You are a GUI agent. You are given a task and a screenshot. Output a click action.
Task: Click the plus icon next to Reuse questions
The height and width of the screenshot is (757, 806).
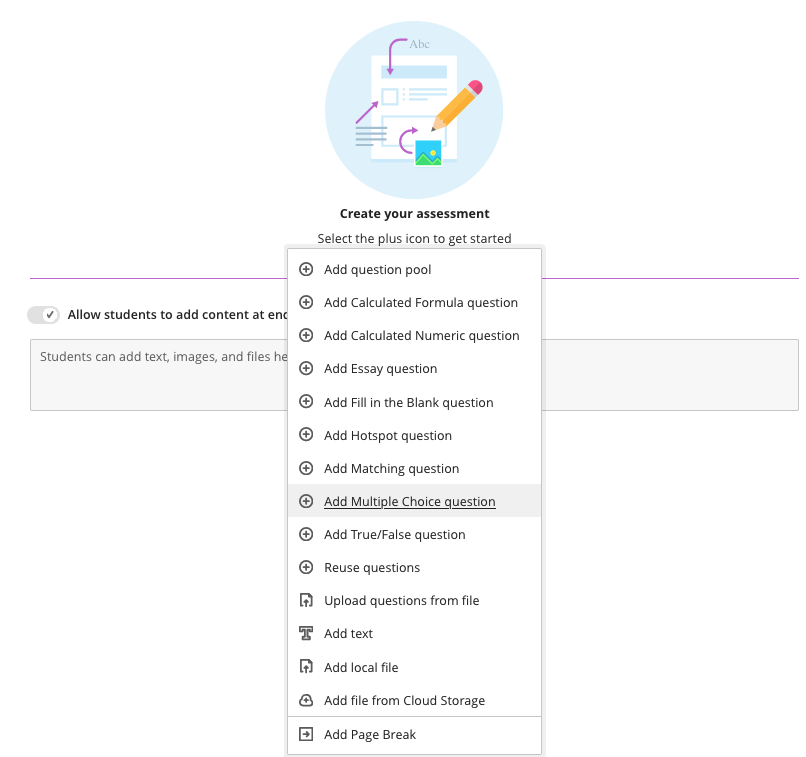(306, 567)
